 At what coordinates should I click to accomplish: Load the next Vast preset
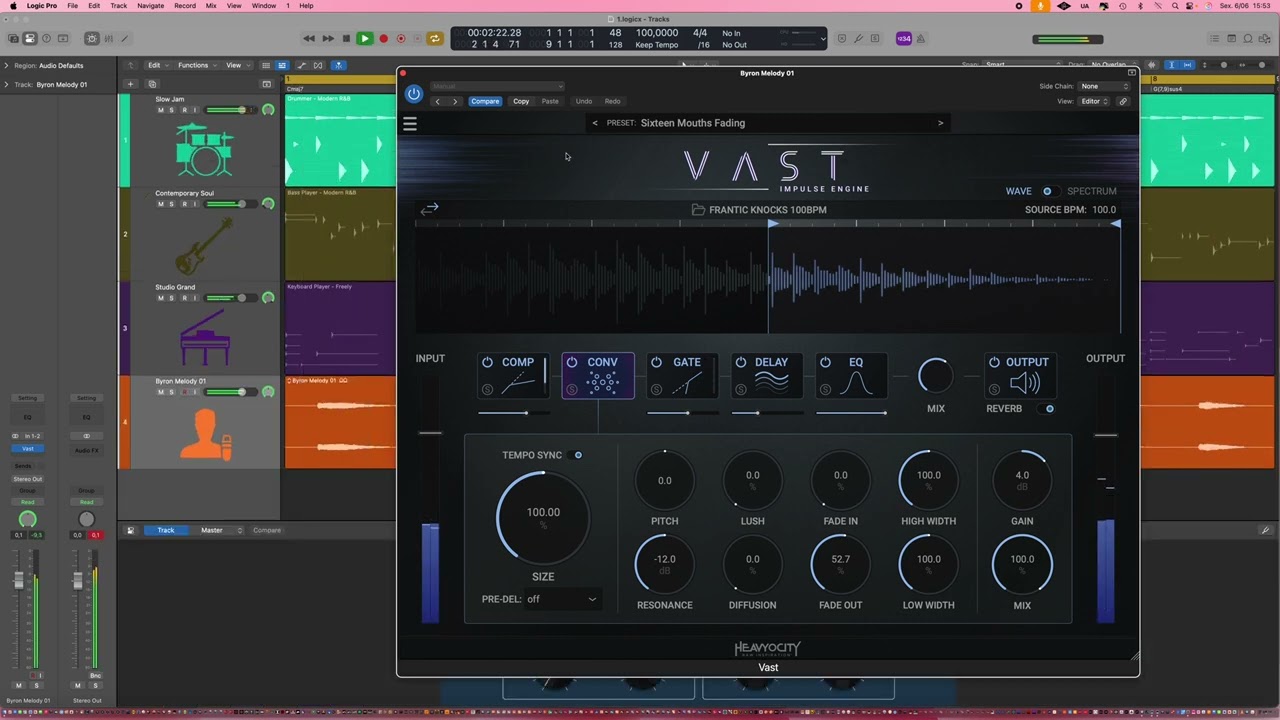pos(940,123)
